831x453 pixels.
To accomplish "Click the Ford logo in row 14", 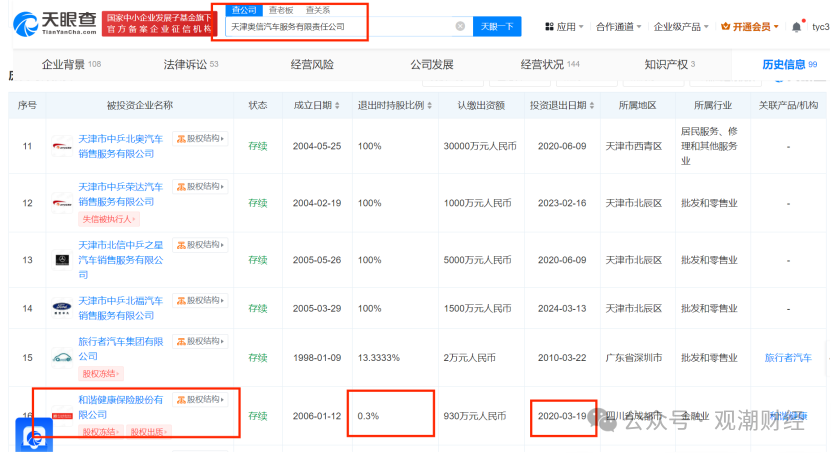I will click(x=62, y=308).
